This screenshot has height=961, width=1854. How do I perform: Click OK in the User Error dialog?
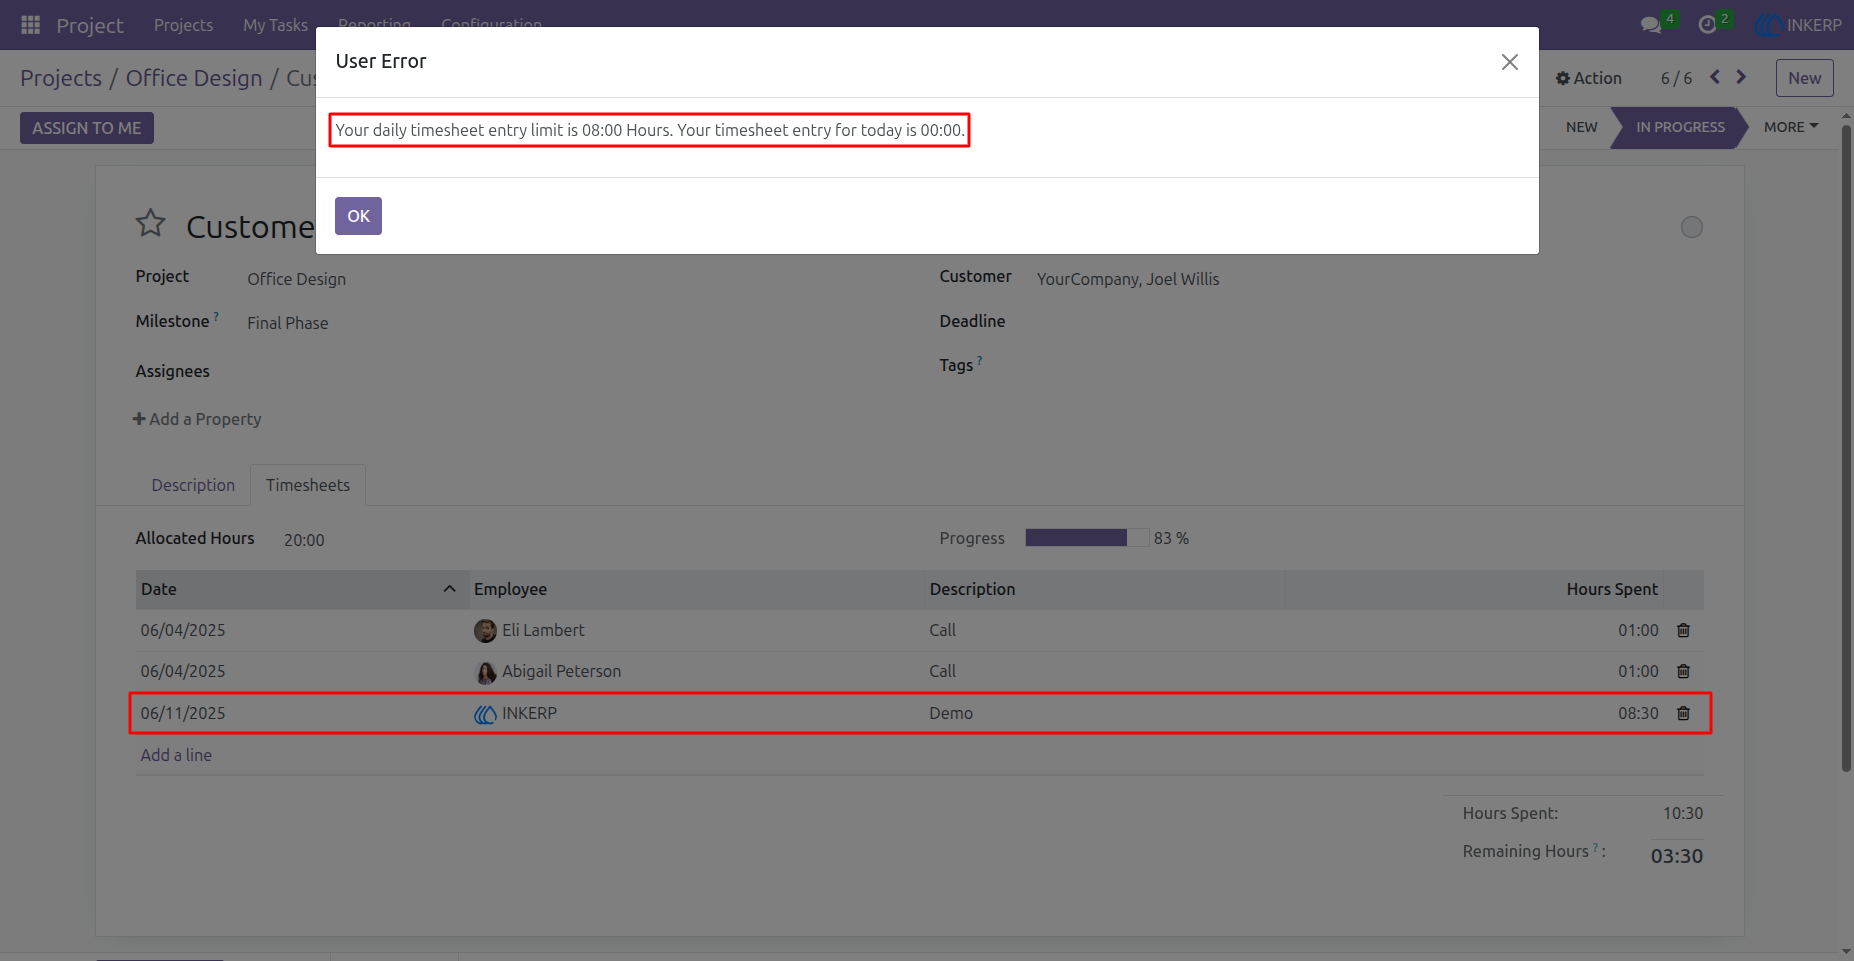tap(358, 216)
